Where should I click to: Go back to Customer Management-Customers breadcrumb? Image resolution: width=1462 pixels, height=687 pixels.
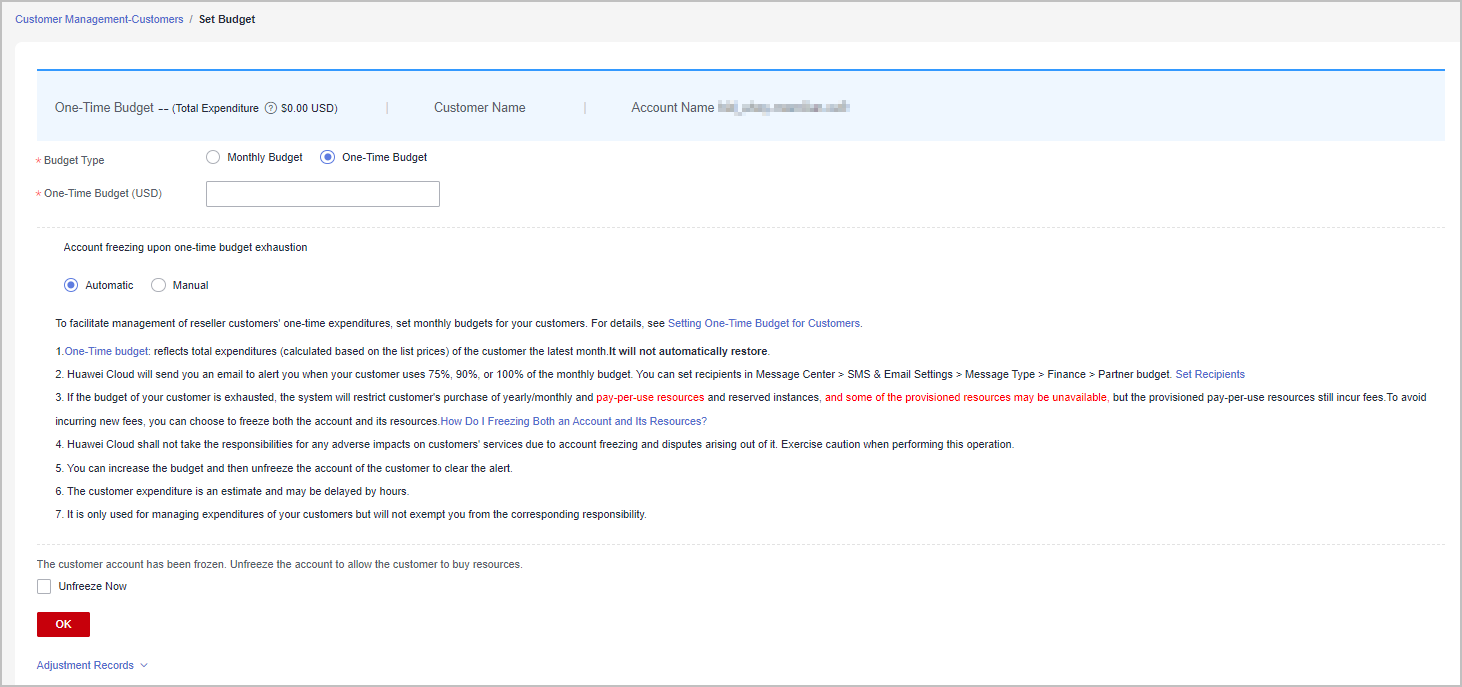(x=99, y=19)
